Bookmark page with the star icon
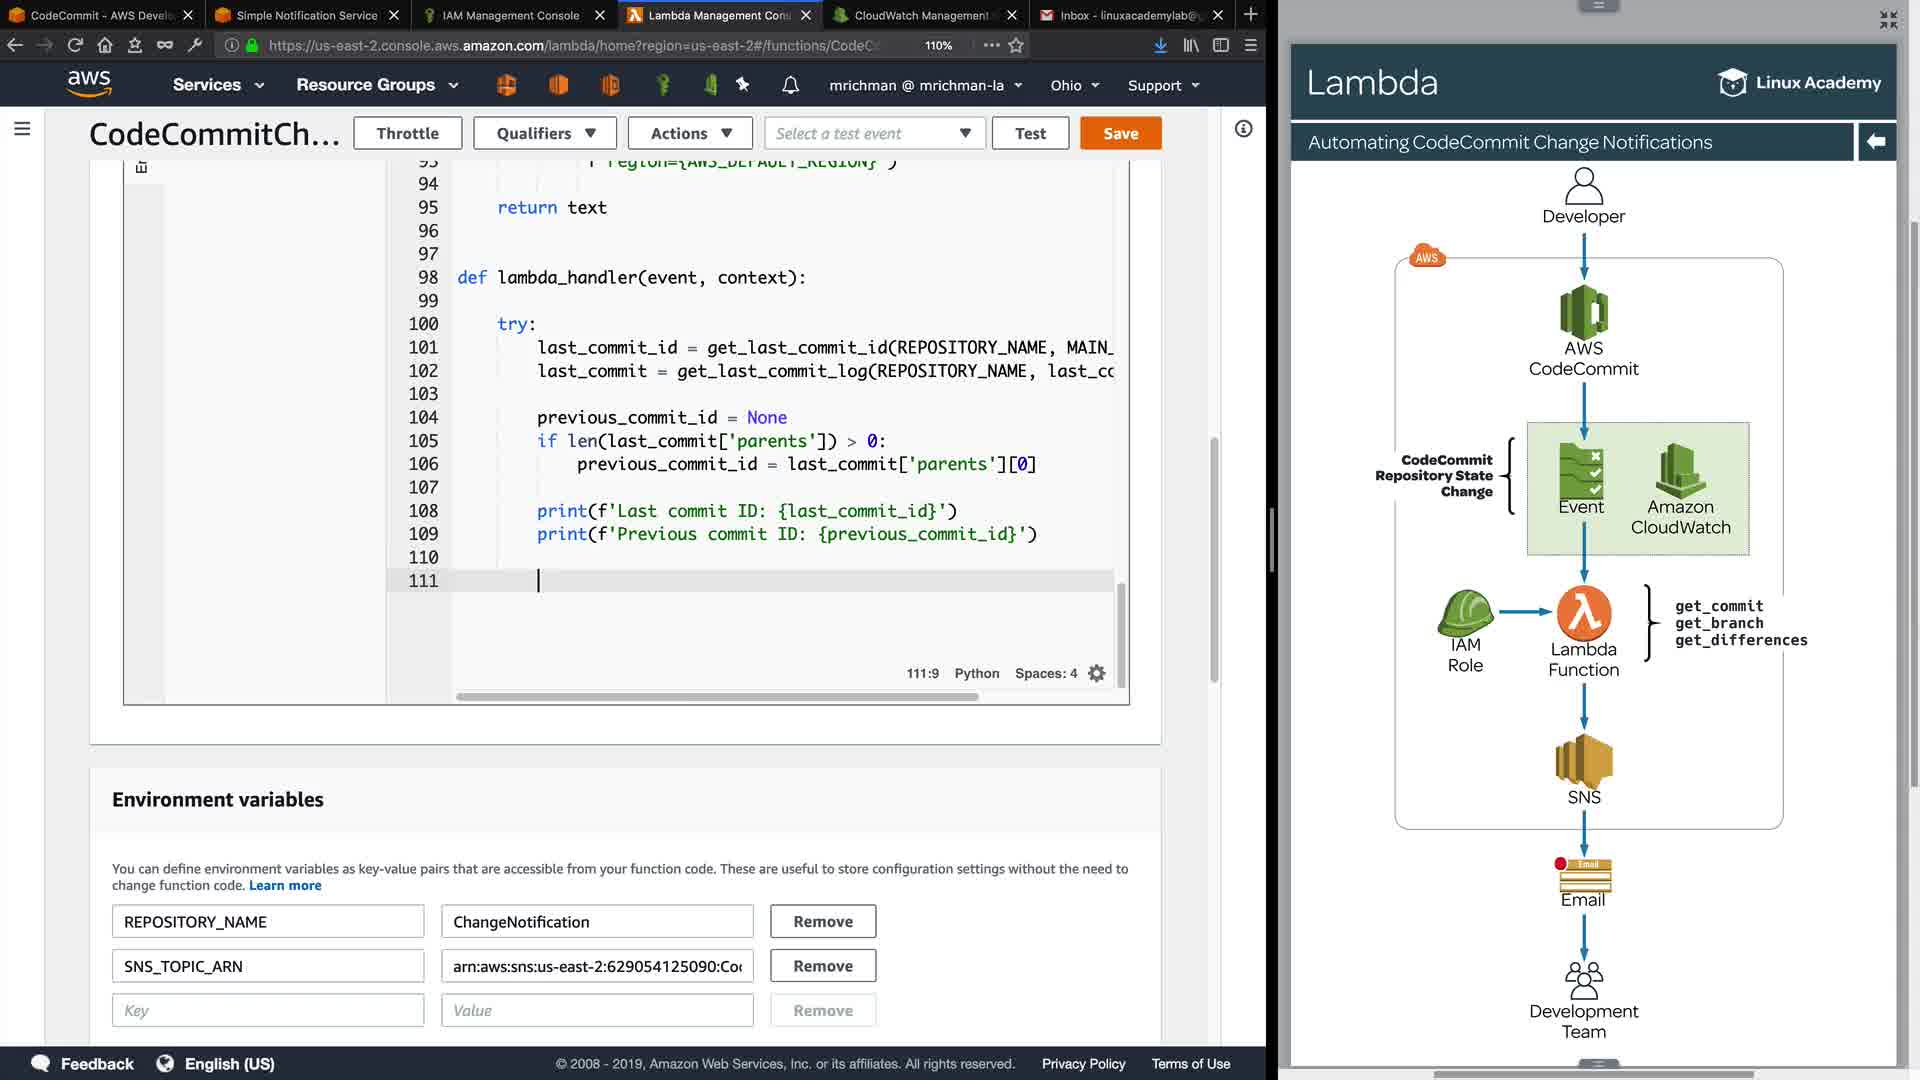Screen dimensions: 1920x1080 (1016, 45)
